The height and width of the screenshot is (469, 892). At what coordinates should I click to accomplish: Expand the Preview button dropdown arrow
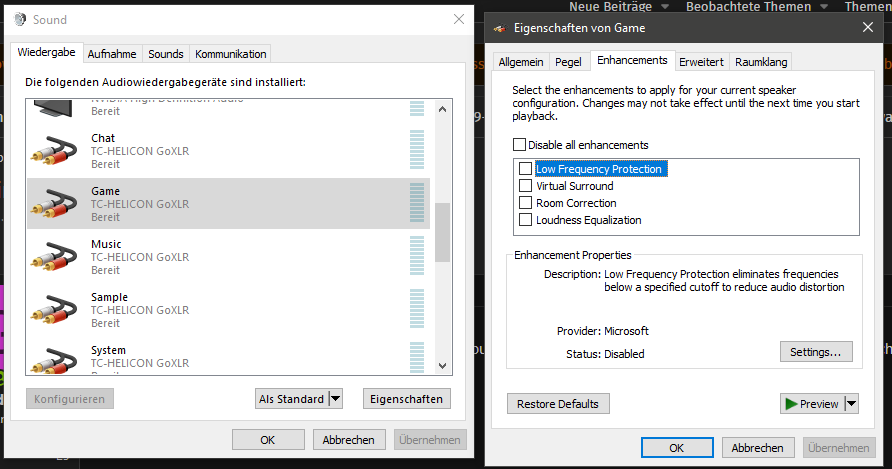tap(851, 404)
